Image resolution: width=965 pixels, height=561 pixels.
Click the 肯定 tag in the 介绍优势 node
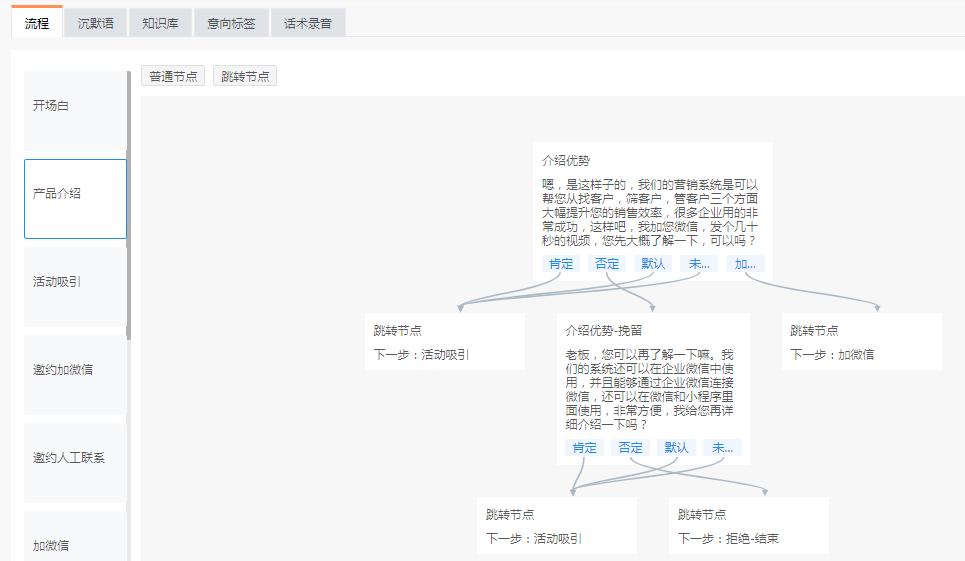click(x=561, y=264)
